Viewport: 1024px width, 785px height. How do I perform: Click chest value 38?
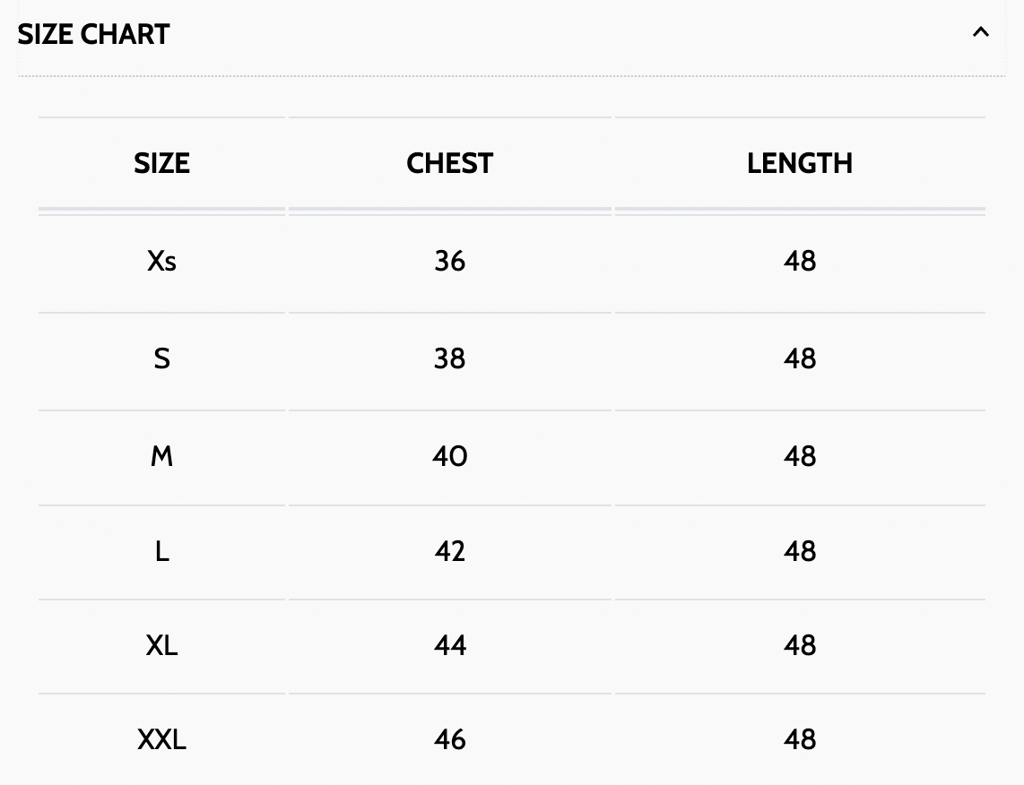coord(450,358)
